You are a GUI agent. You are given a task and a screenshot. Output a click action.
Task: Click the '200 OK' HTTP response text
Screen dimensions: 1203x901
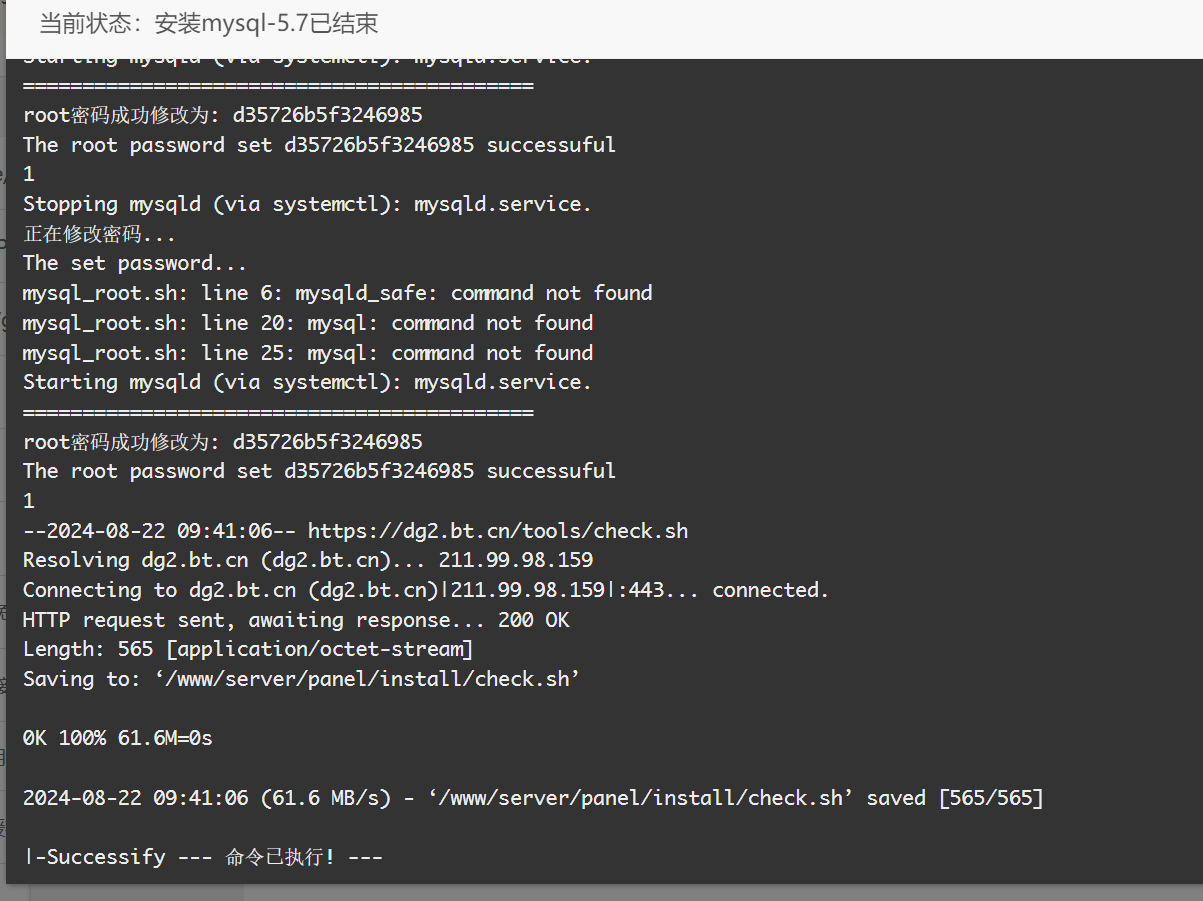point(533,620)
